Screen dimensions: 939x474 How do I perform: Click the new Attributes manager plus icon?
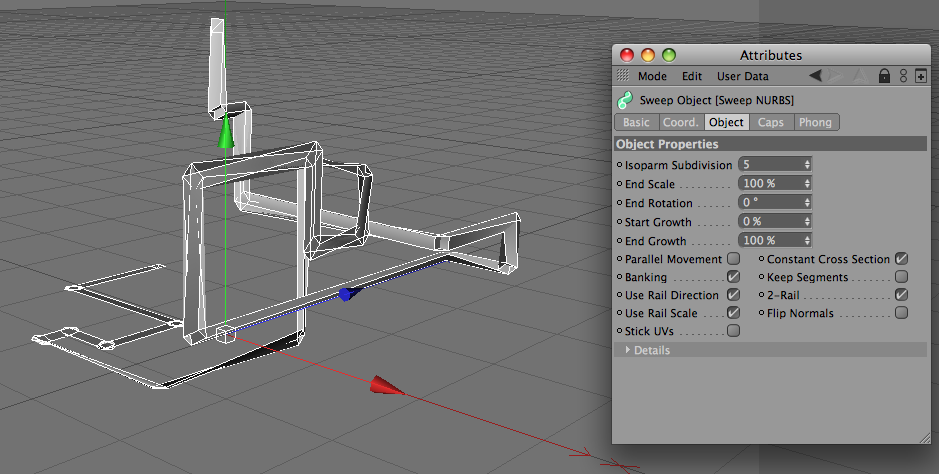921,76
